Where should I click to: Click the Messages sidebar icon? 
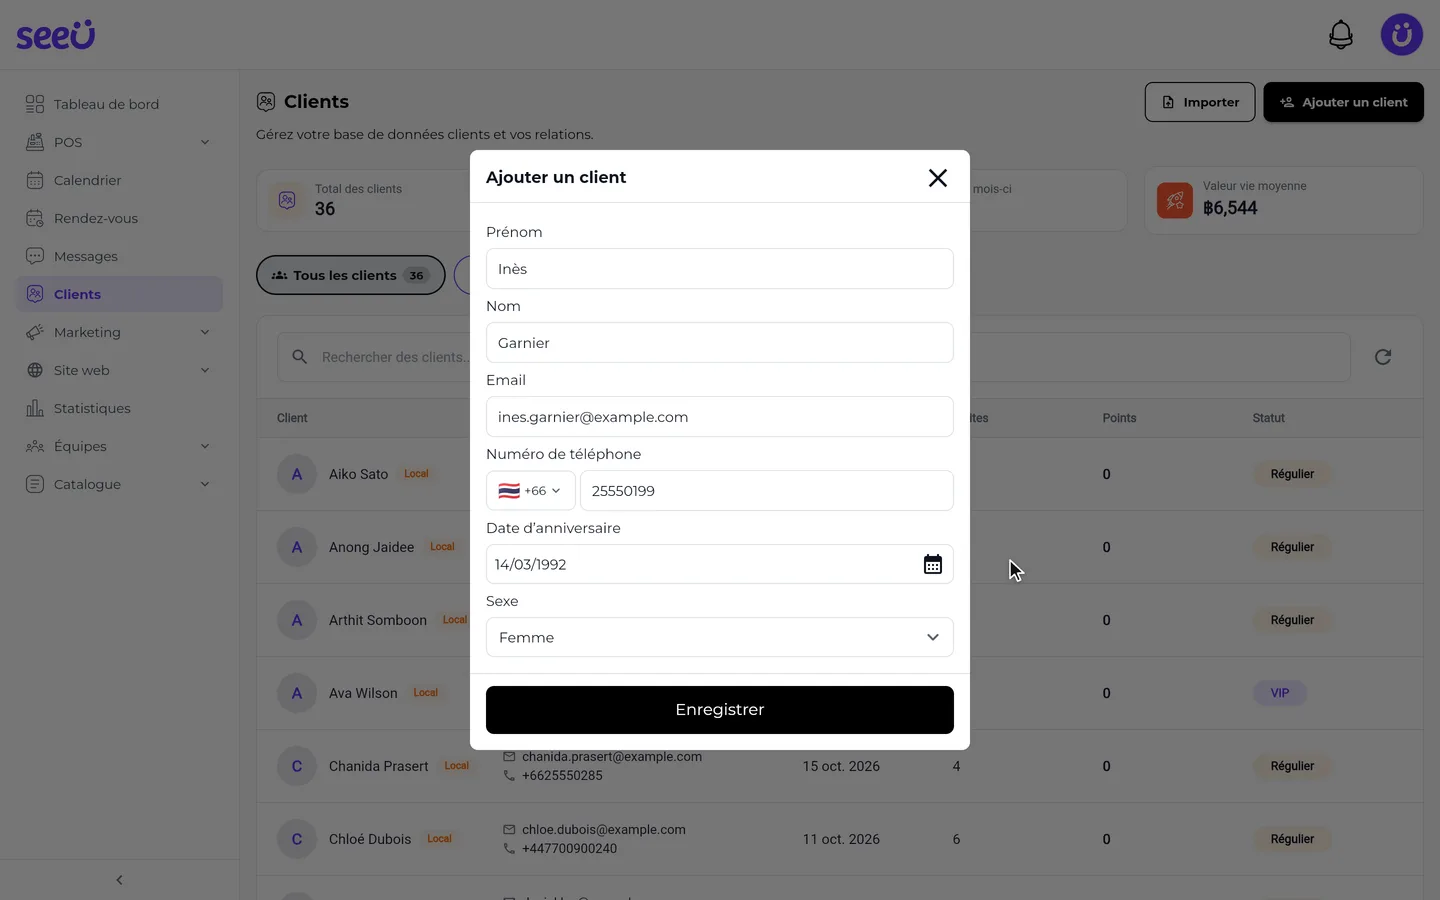pyautogui.click(x=35, y=256)
